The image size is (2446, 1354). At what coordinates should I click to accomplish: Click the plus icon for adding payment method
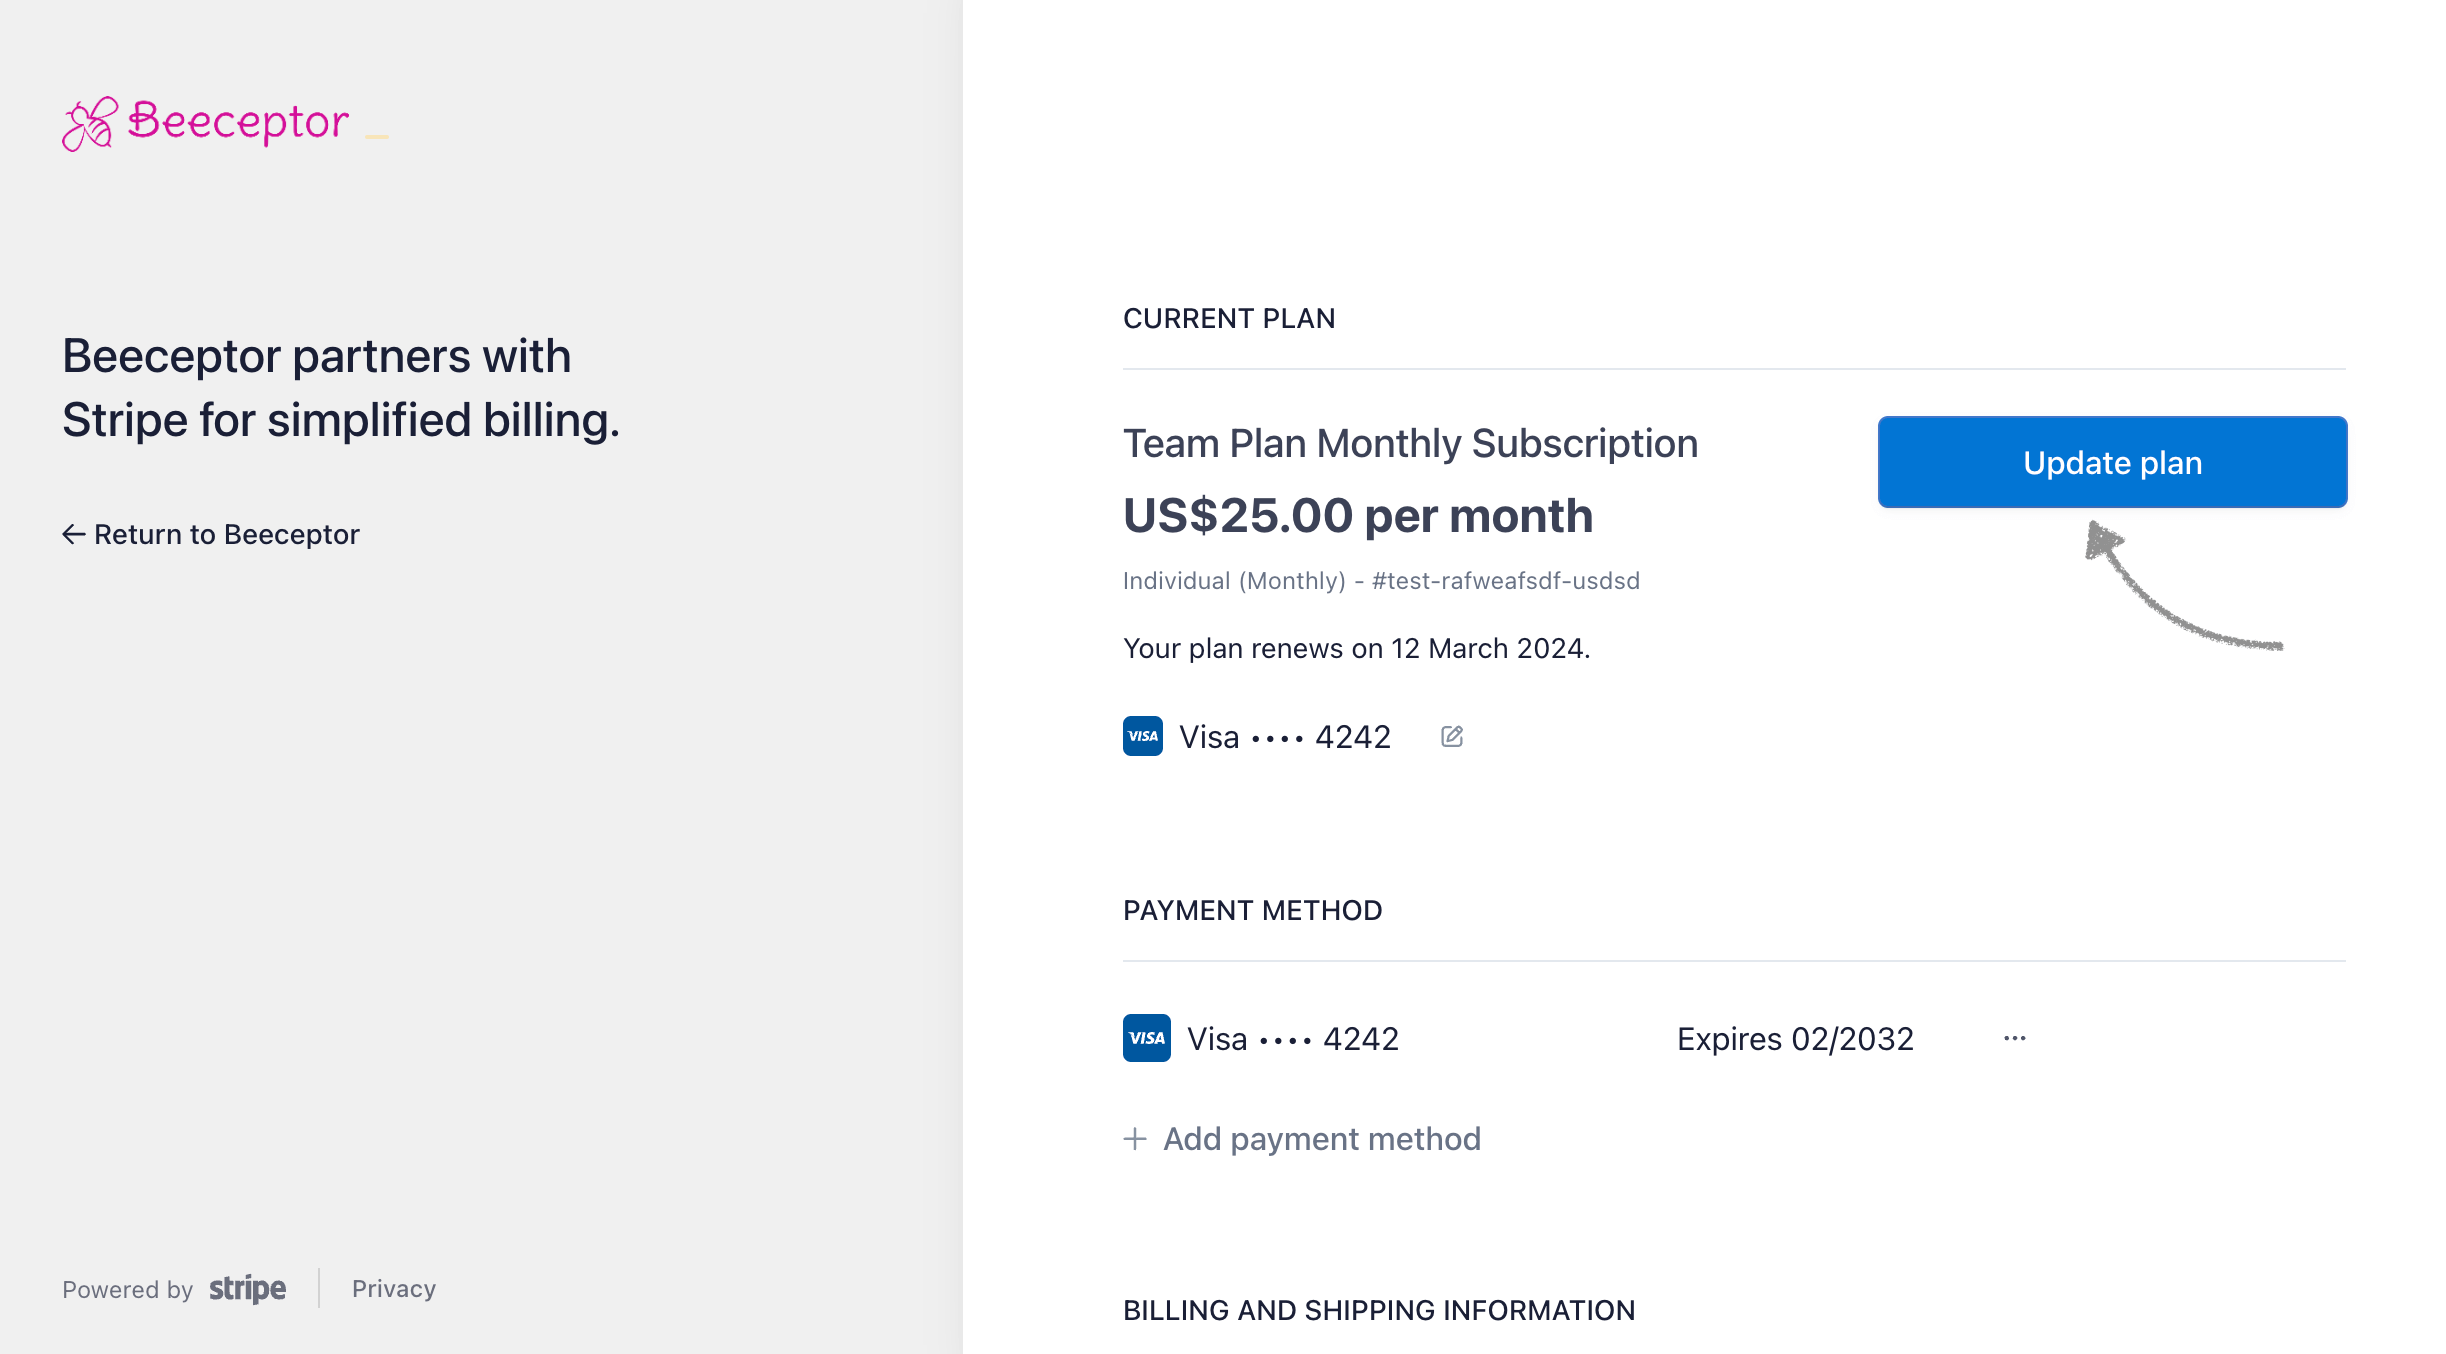(1134, 1139)
